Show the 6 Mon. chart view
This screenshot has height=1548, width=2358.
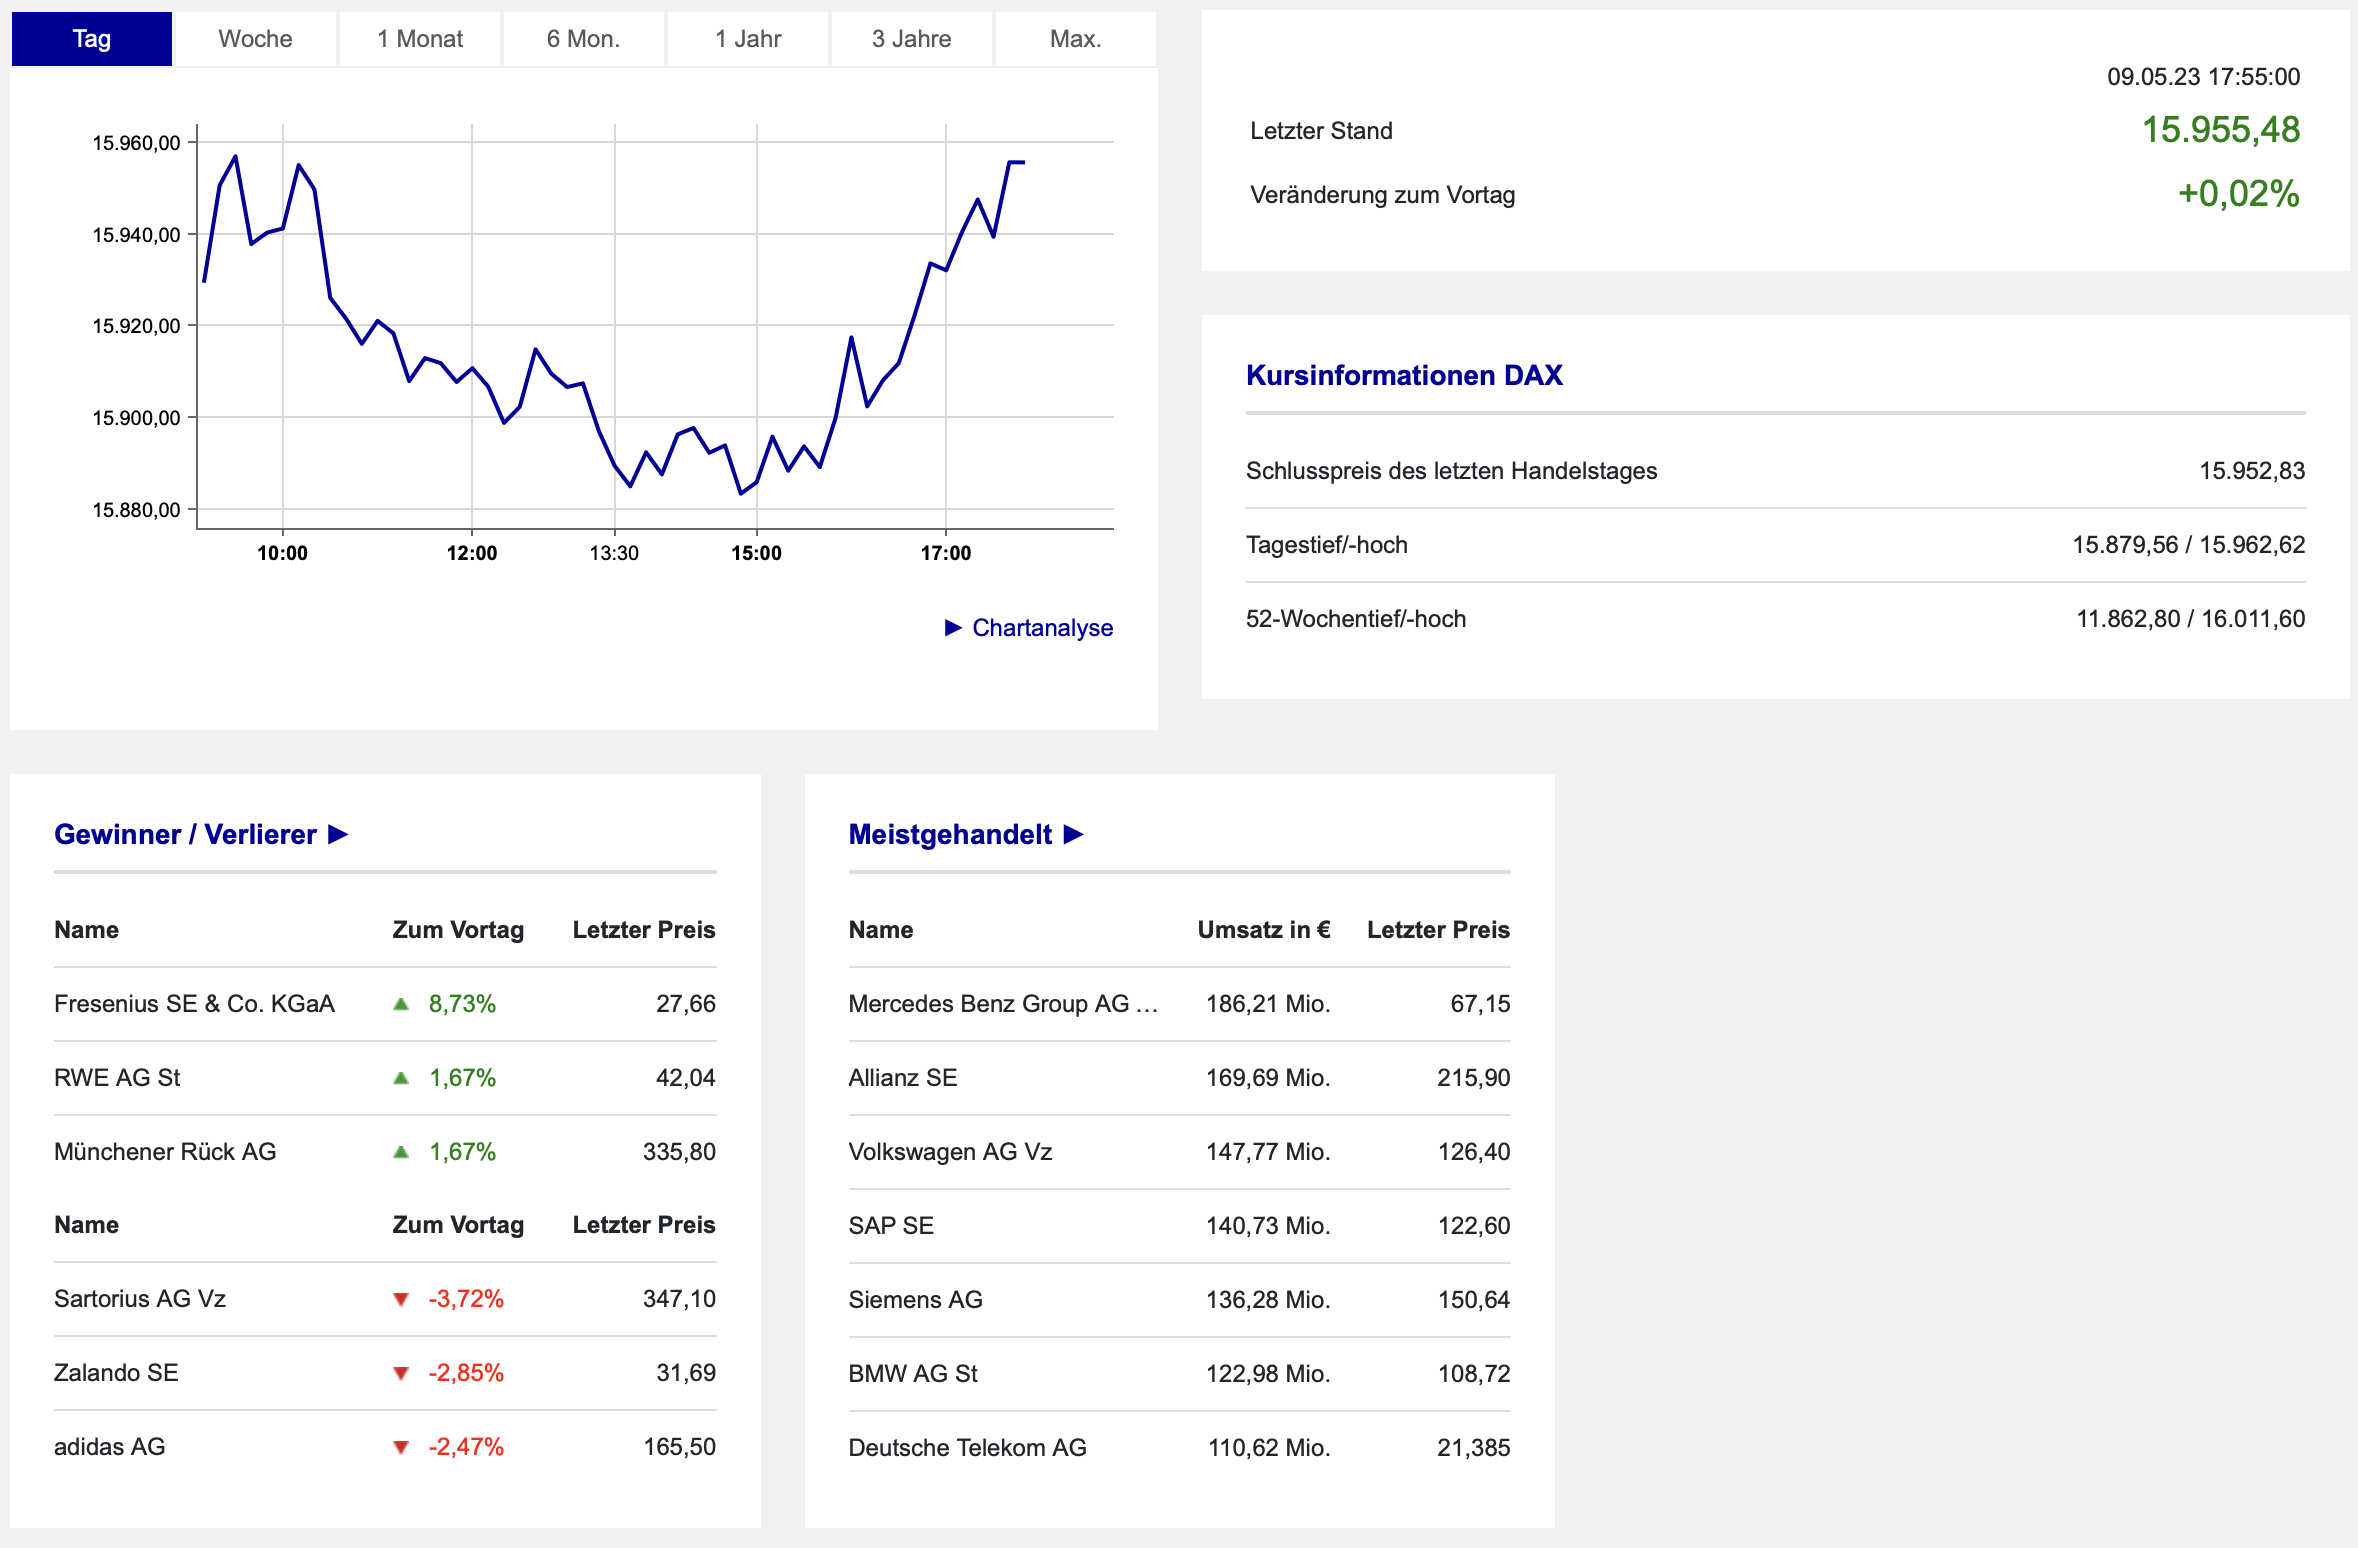click(x=584, y=39)
